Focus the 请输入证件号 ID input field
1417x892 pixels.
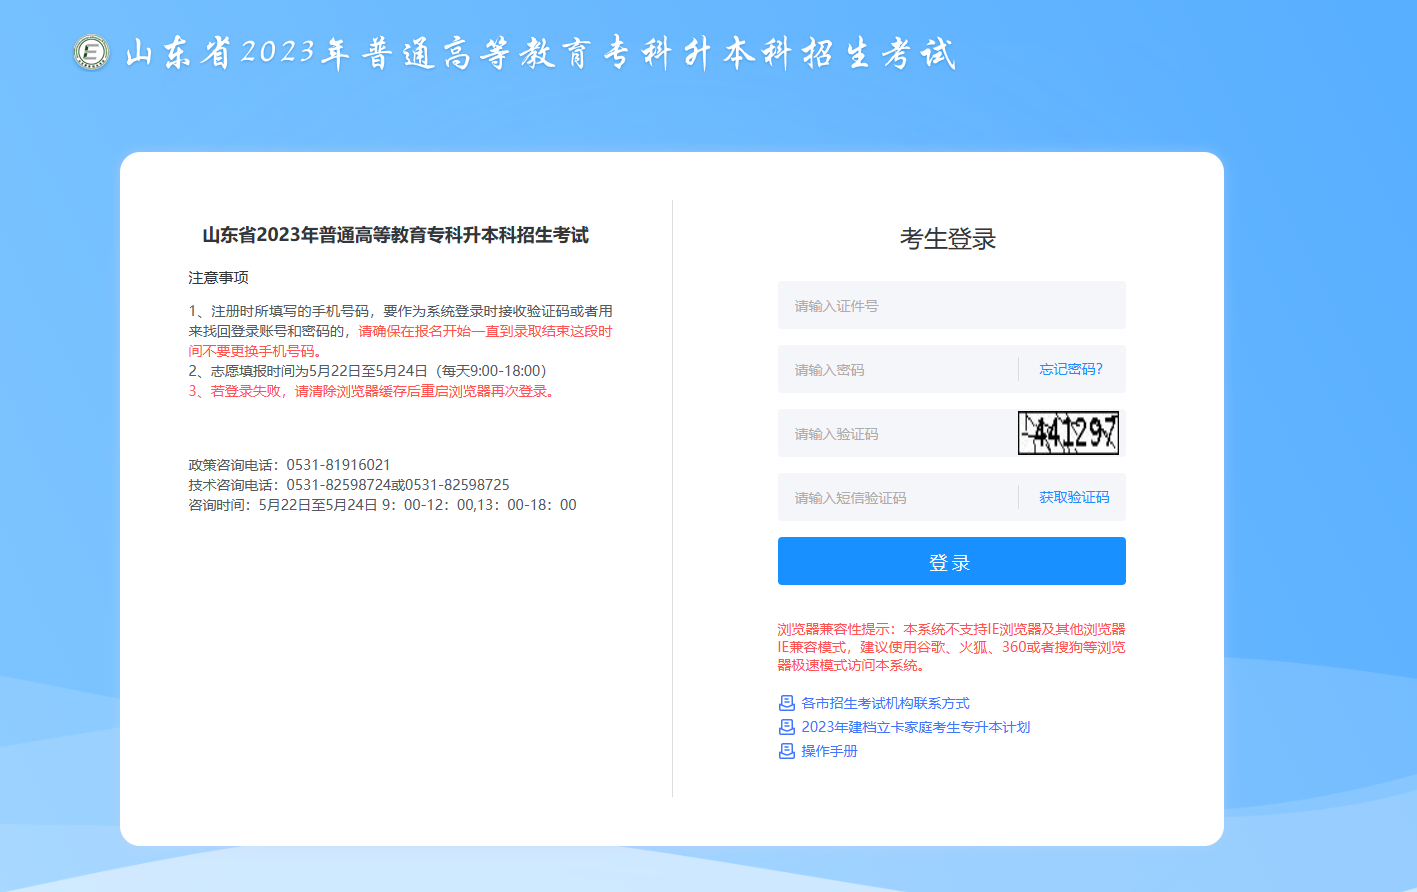coord(952,305)
